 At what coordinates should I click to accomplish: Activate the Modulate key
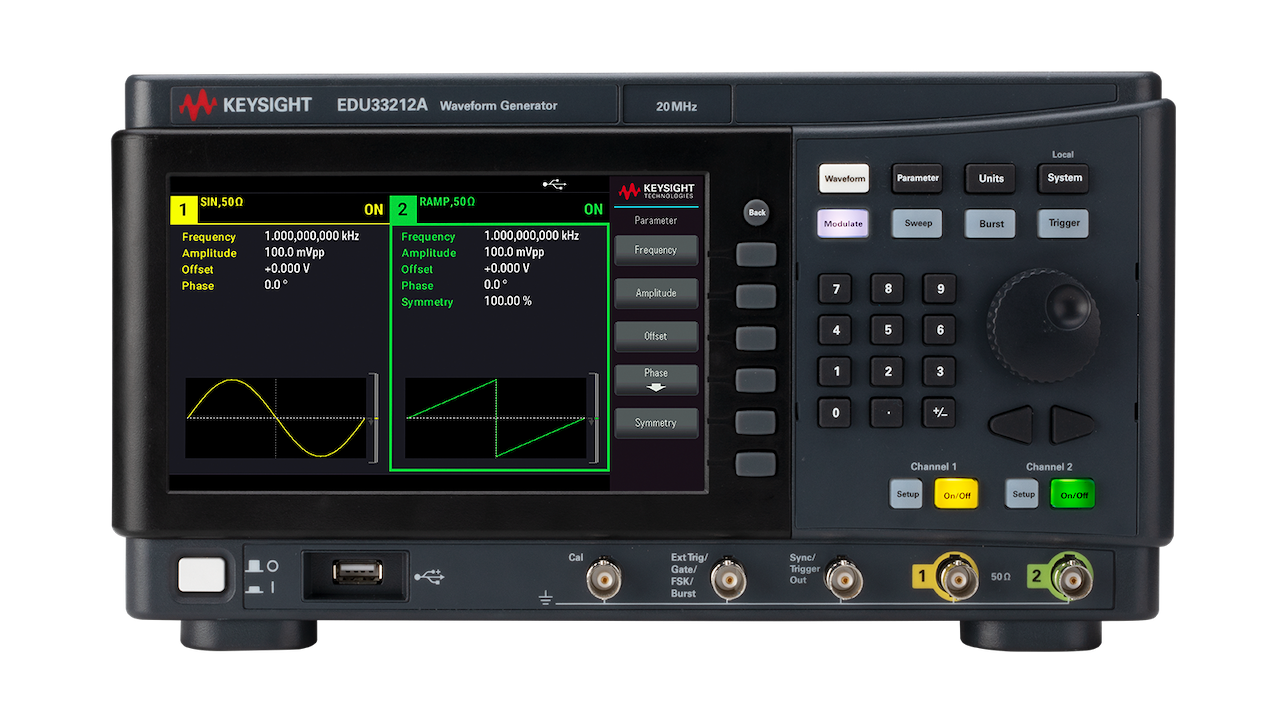click(x=843, y=223)
